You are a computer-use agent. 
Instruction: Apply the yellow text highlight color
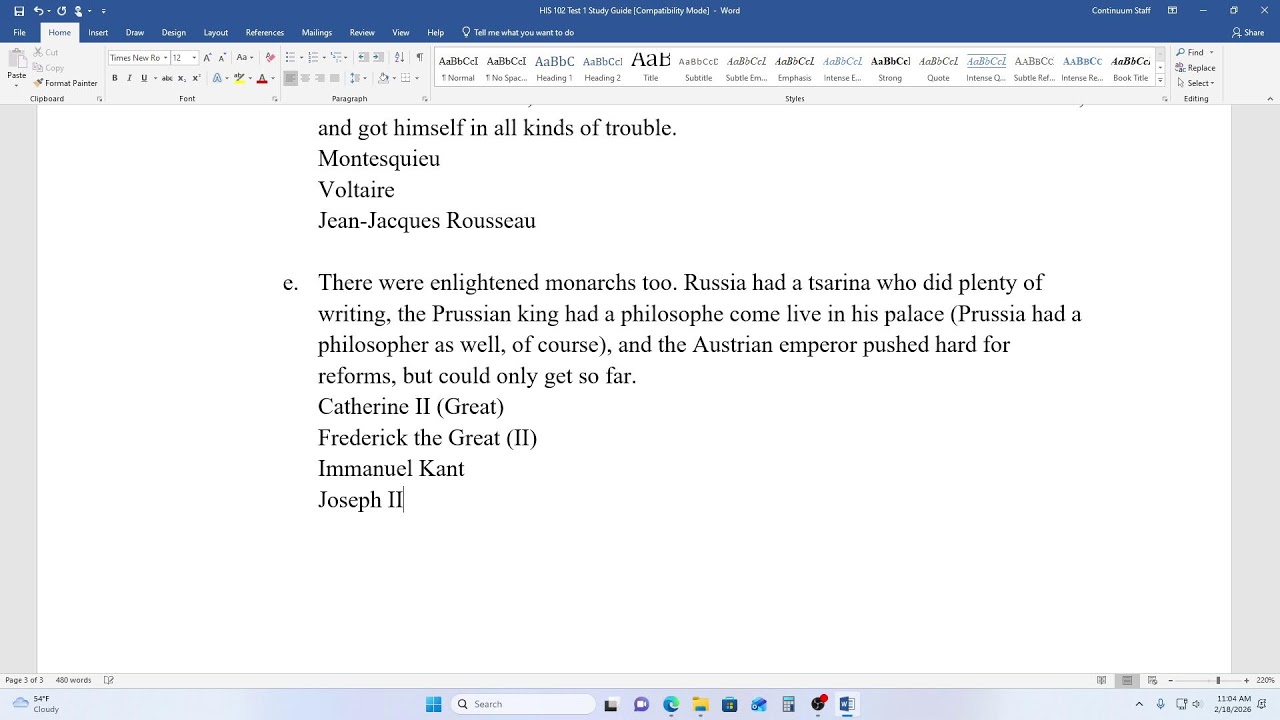pos(239,78)
